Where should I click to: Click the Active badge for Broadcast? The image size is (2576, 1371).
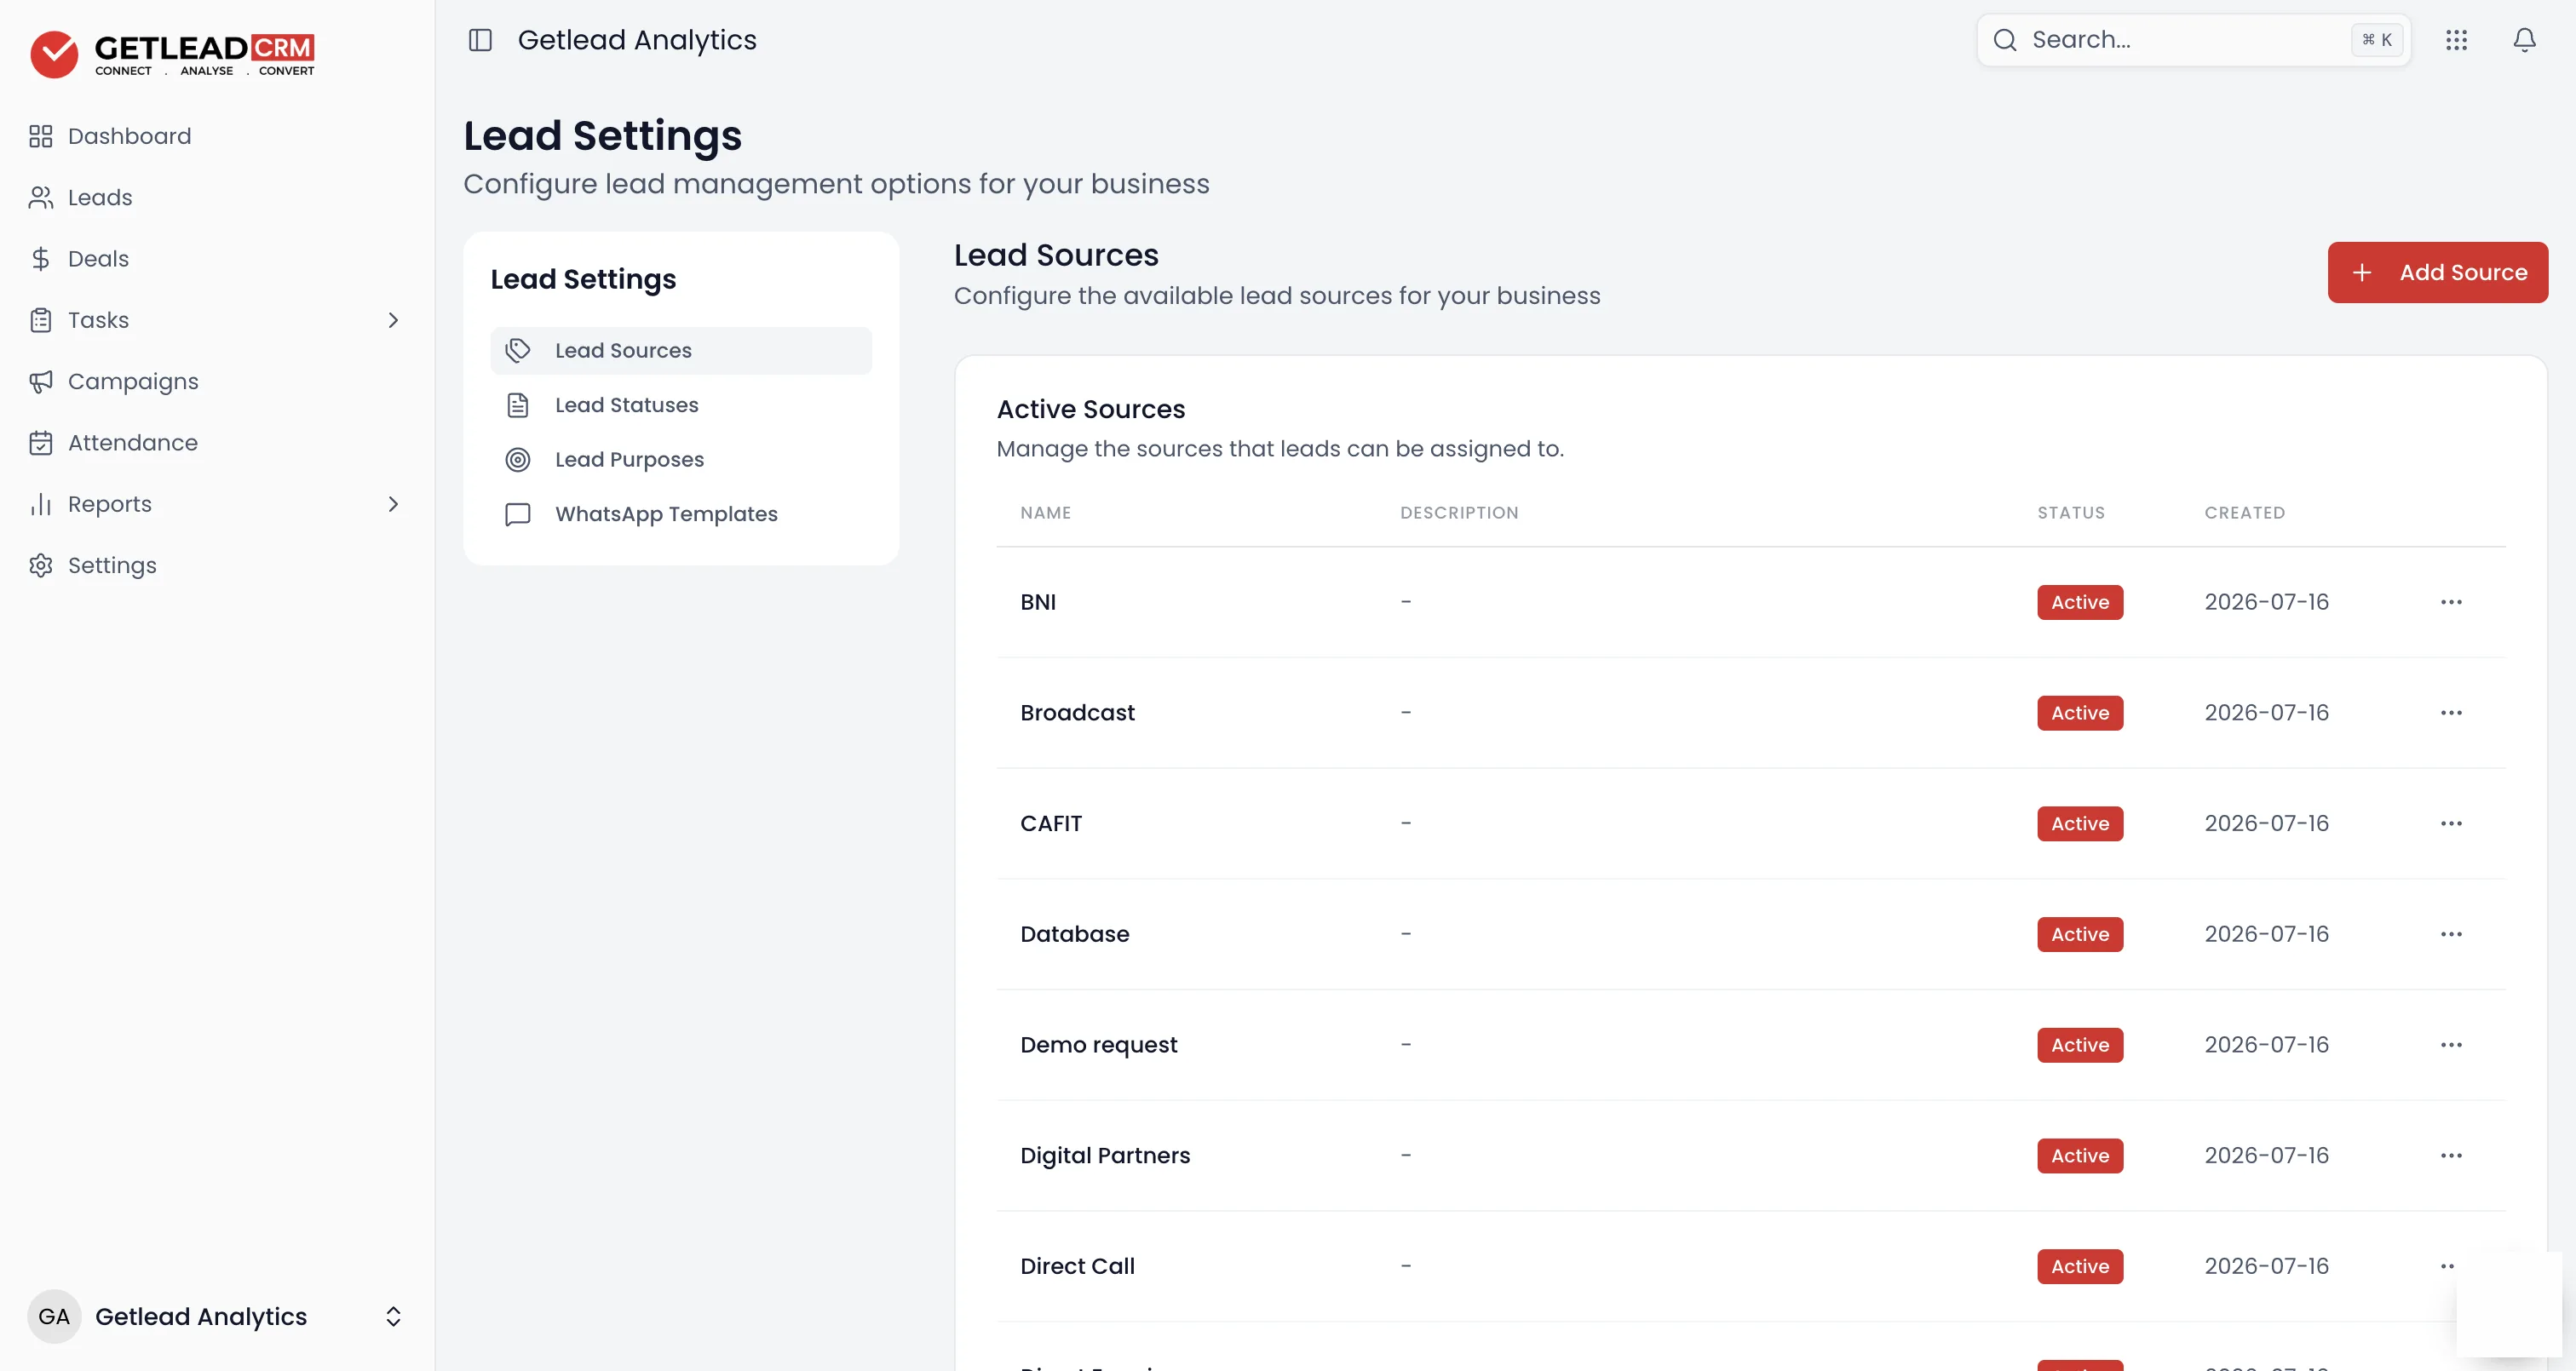(x=2080, y=713)
